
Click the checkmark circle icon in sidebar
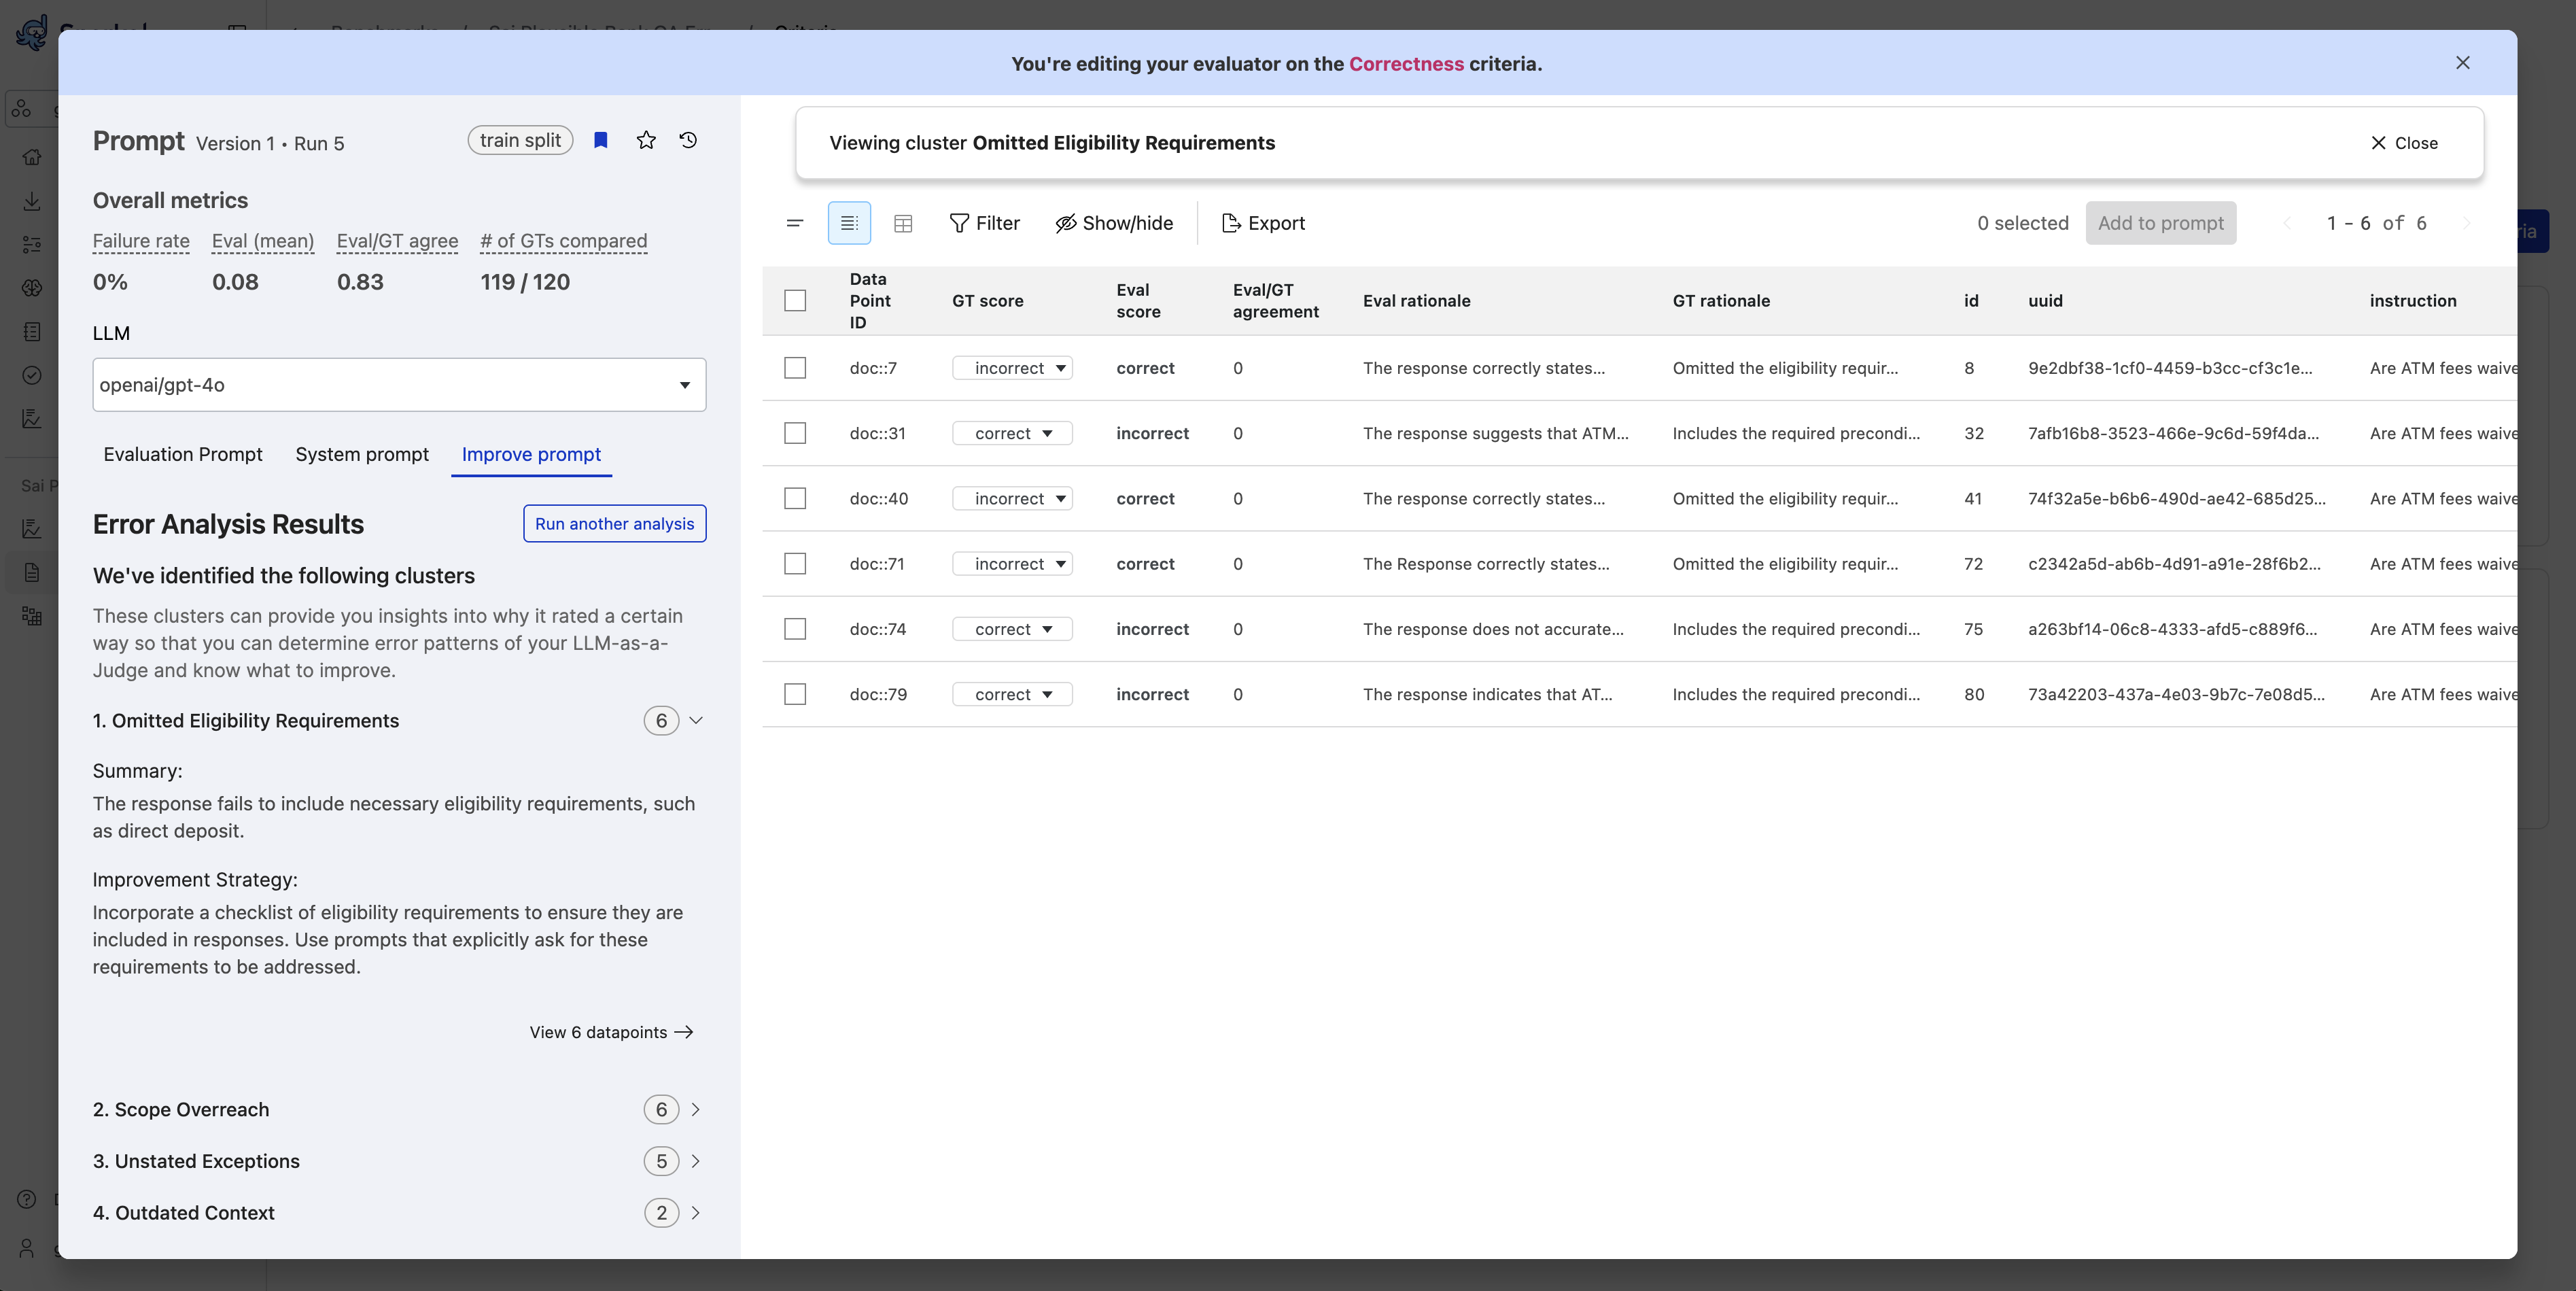click(32, 375)
